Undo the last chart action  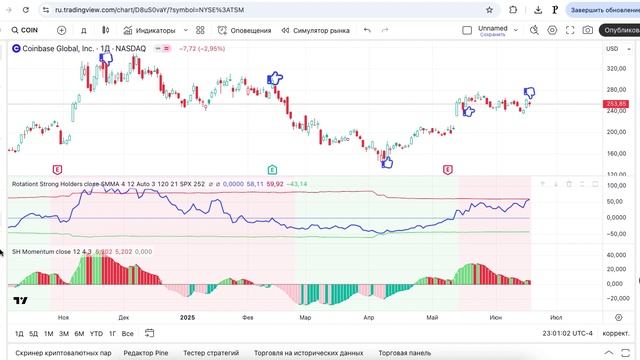[367, 30]
